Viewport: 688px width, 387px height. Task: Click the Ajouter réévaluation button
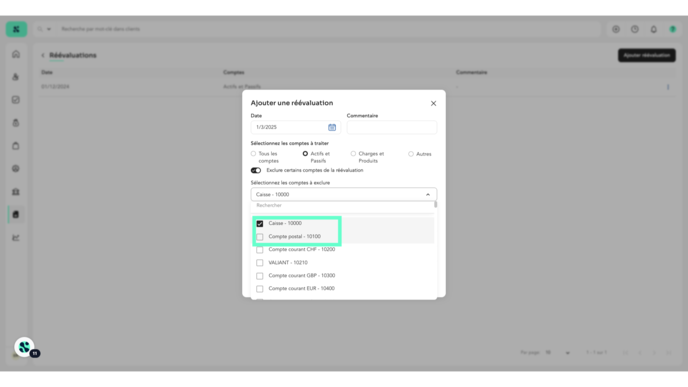[x=647, y=55]
